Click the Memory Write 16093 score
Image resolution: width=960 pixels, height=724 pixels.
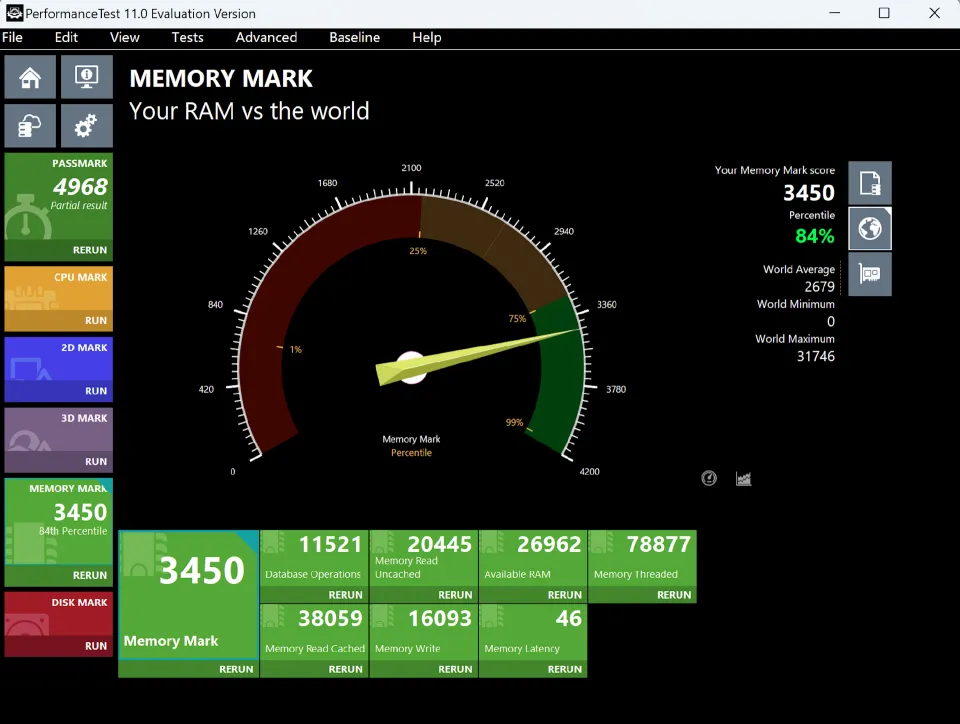[x=440, y=618]
